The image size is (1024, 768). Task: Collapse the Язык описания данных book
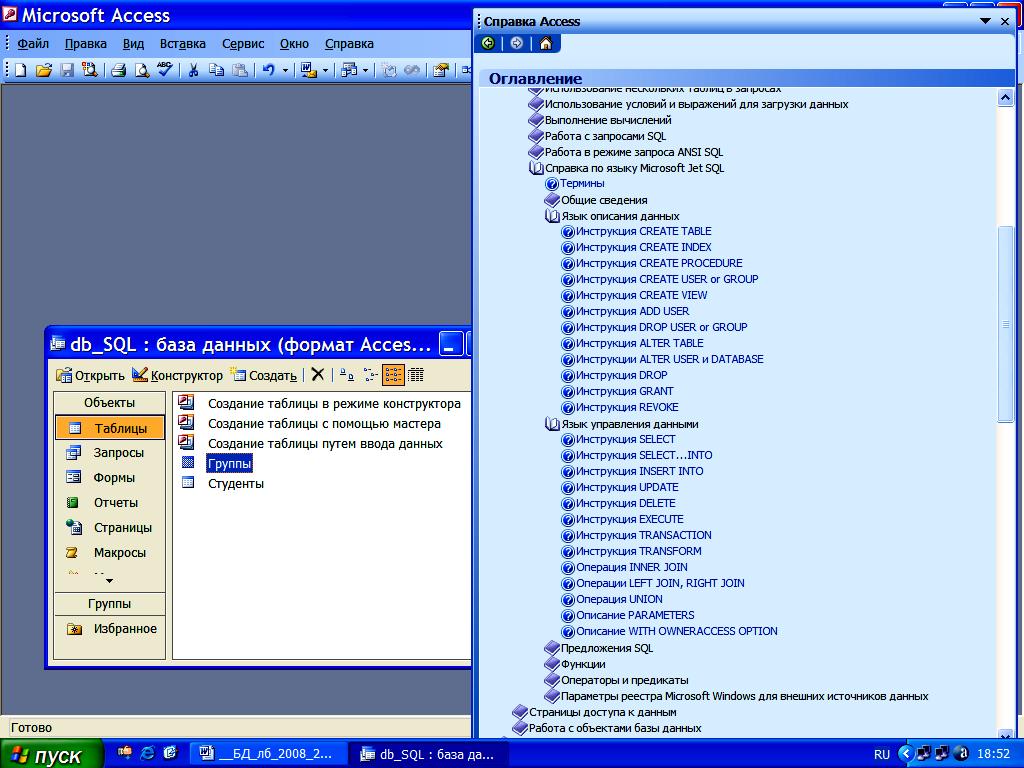point(552,216)
